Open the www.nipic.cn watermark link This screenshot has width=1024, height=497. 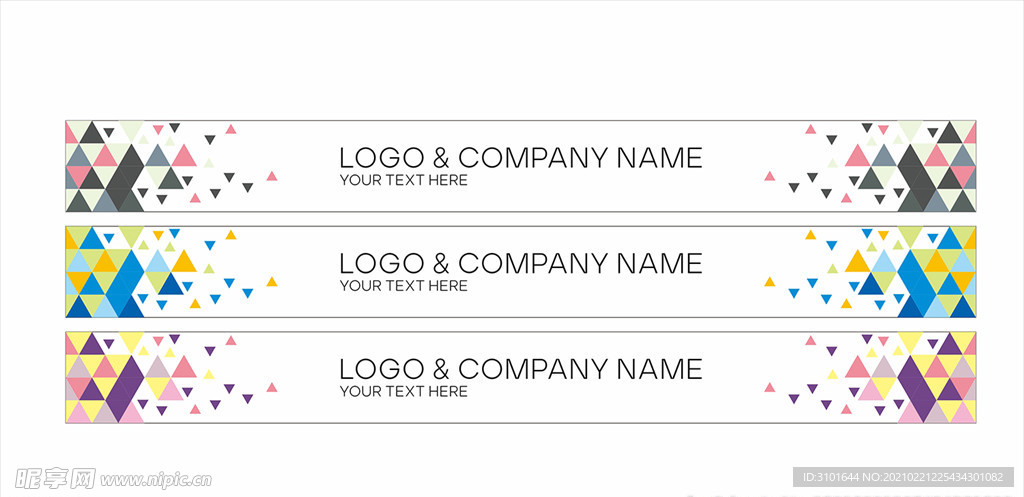[156, 481]
